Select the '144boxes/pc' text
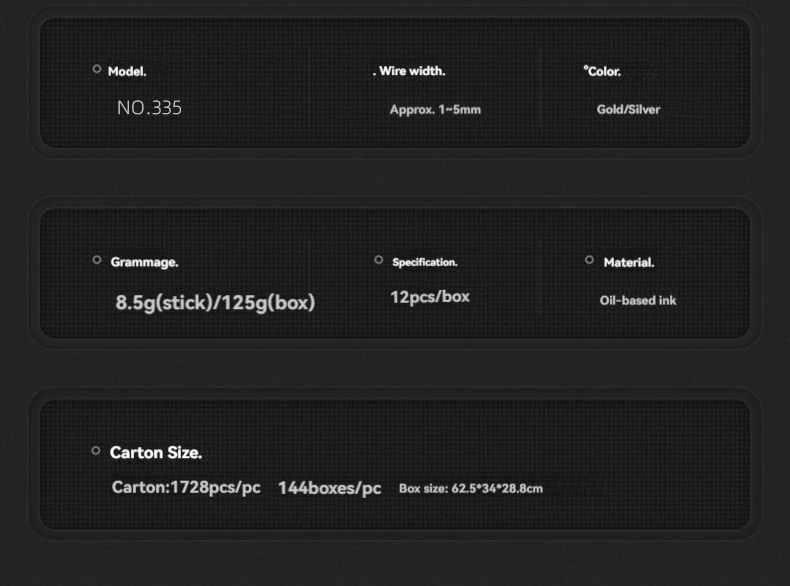790x586 pixels. pyautogui.click(x=330, y=488)
